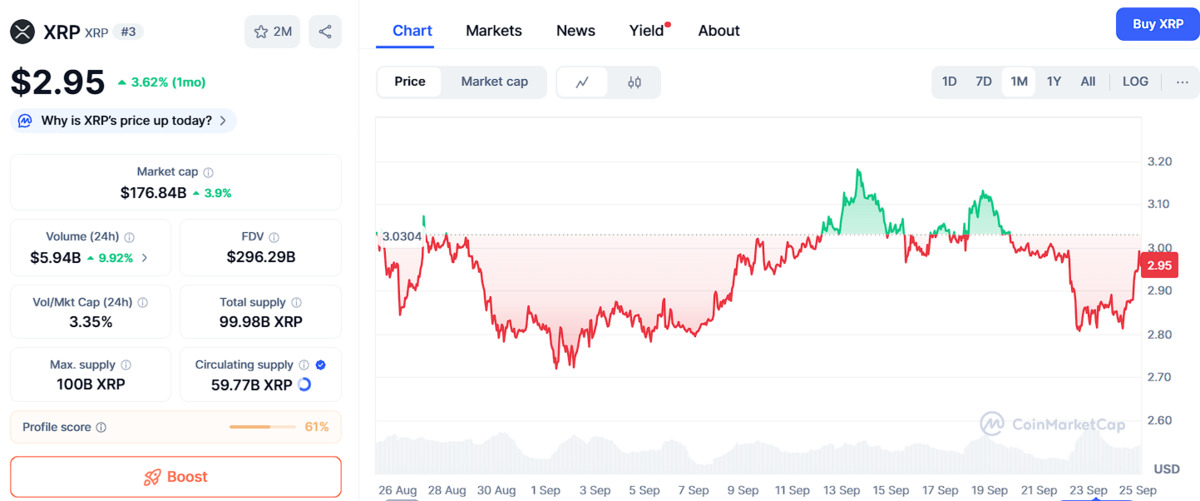Image resolution: width=1200 pixels, height=501 pixels.
Task: Toggle LOG scale on chart
Action: [x=1135, y=82]
